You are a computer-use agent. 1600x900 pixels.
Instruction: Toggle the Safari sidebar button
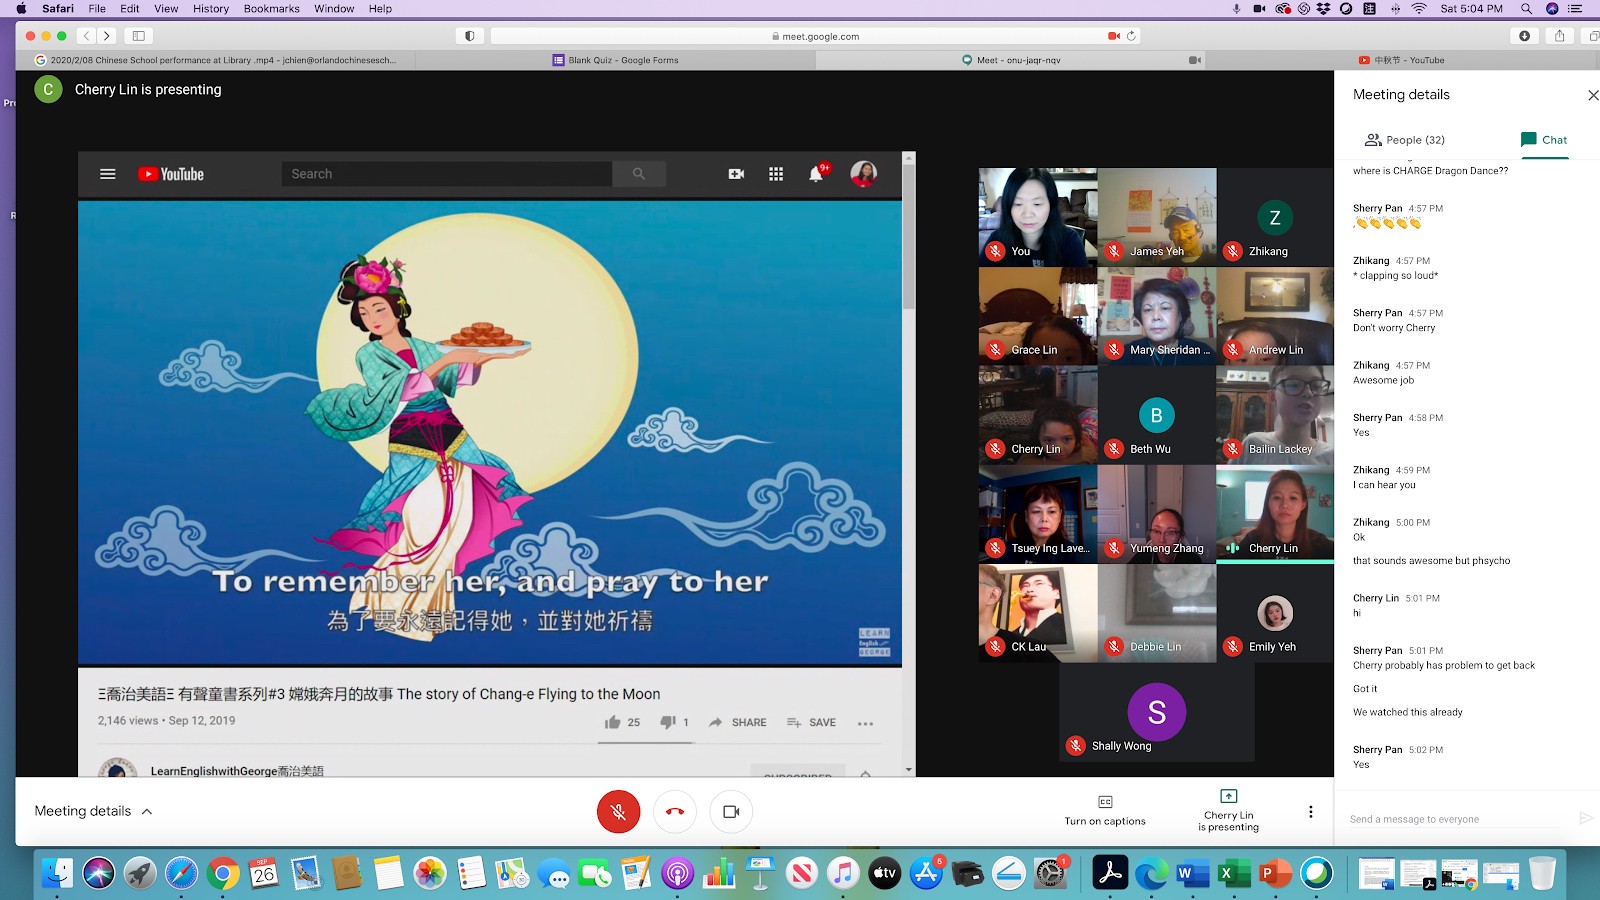tap(139, 36)
